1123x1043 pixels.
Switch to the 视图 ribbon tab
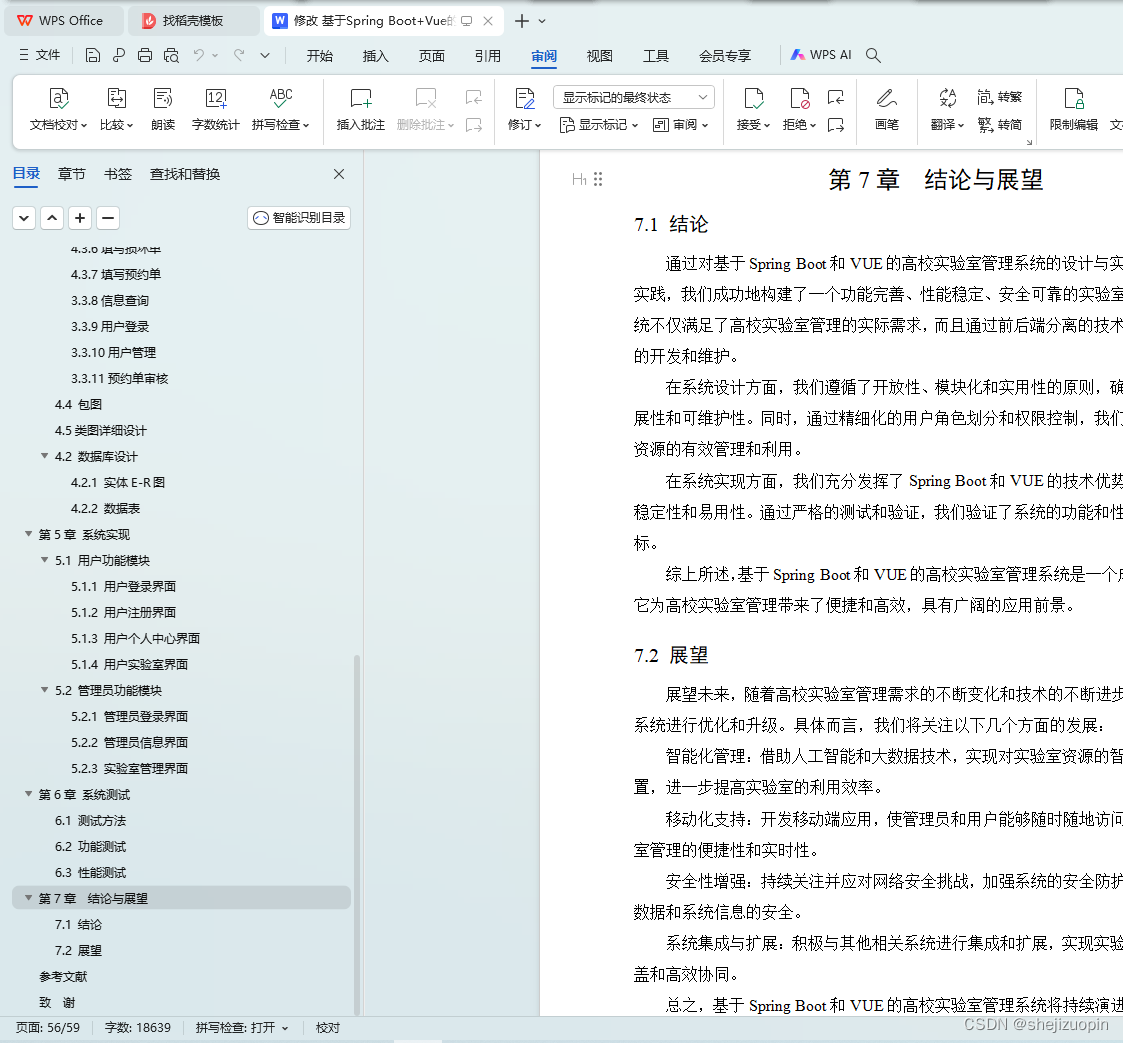point(599,56)
